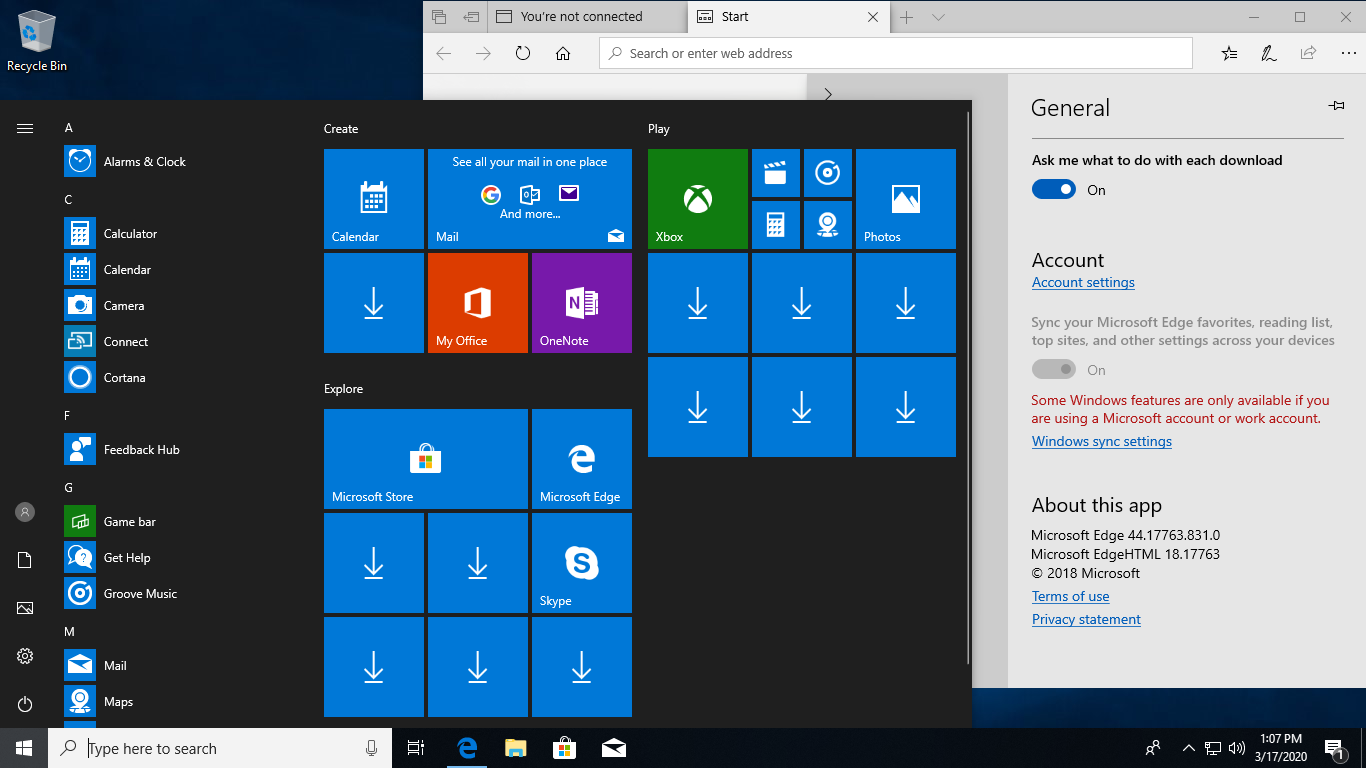Click the Start menu scrollbar
1366x768 pixels.
(x=968, y=388)
